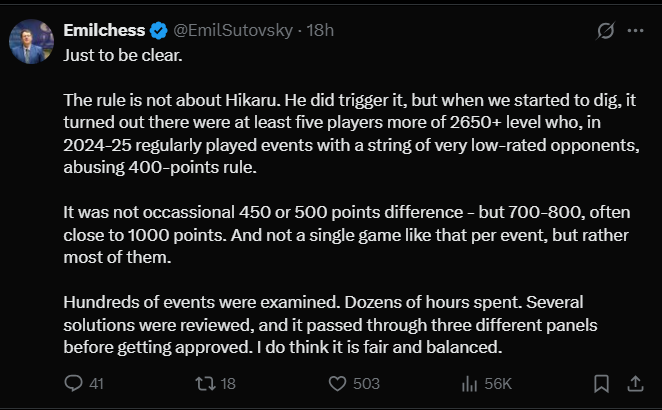Click the 56K views count
The height and width of the screenshot is (410, 662).
tap(498, 383)
